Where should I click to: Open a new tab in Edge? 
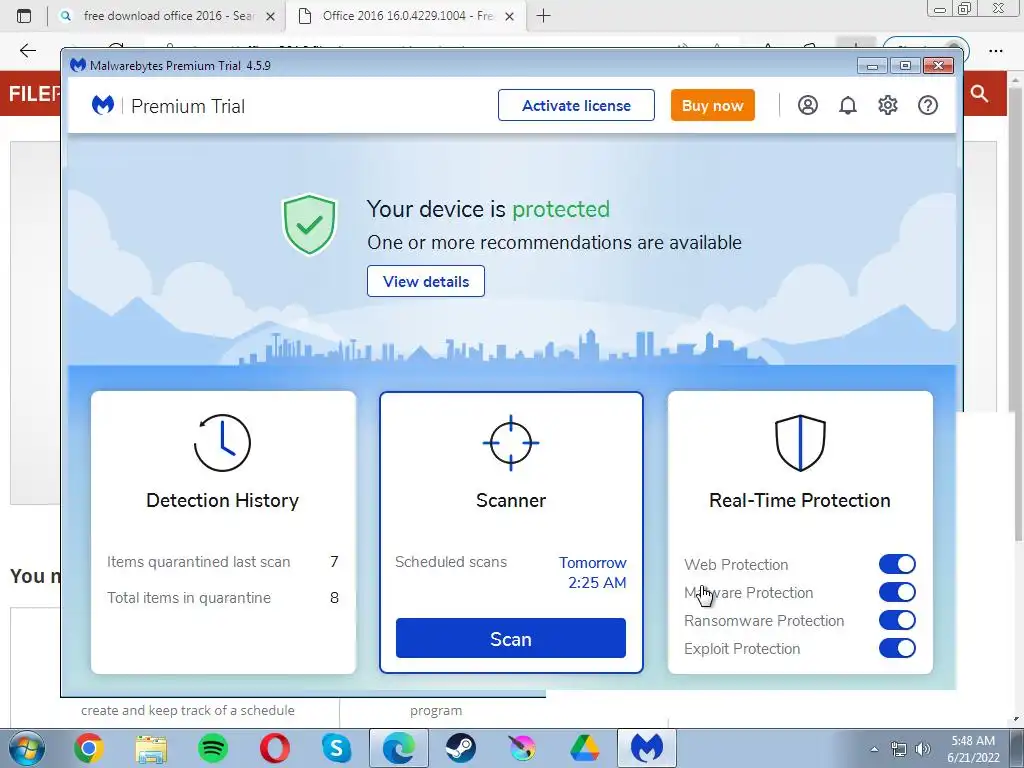point(543,16)
